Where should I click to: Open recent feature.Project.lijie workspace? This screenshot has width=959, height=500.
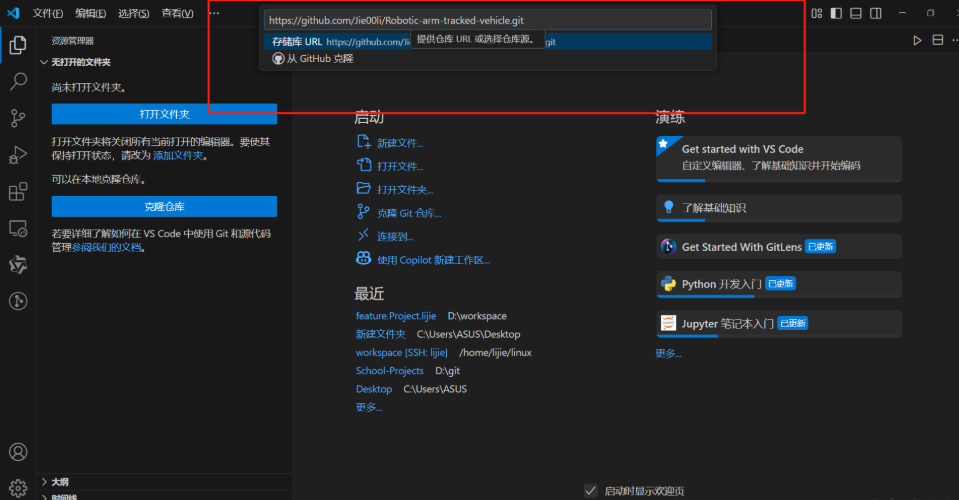[396, 316]
